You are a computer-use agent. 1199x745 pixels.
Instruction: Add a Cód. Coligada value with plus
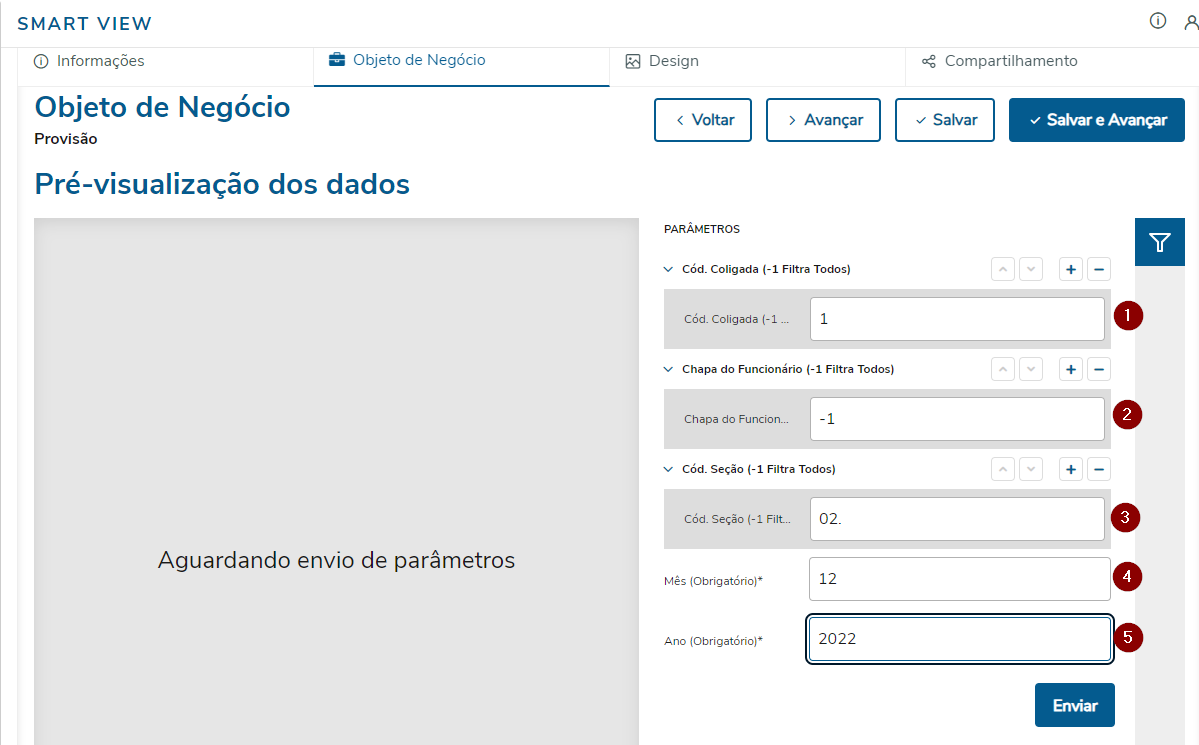point(1070,269)
